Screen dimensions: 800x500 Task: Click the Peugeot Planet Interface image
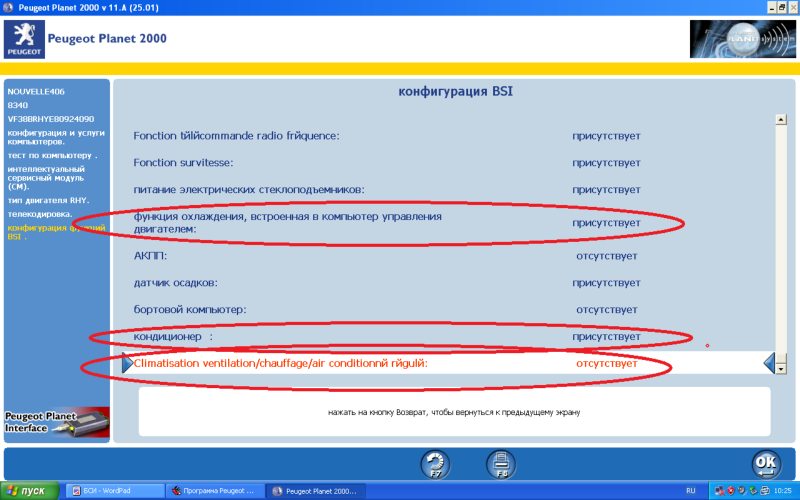click(x=55, y=424)
